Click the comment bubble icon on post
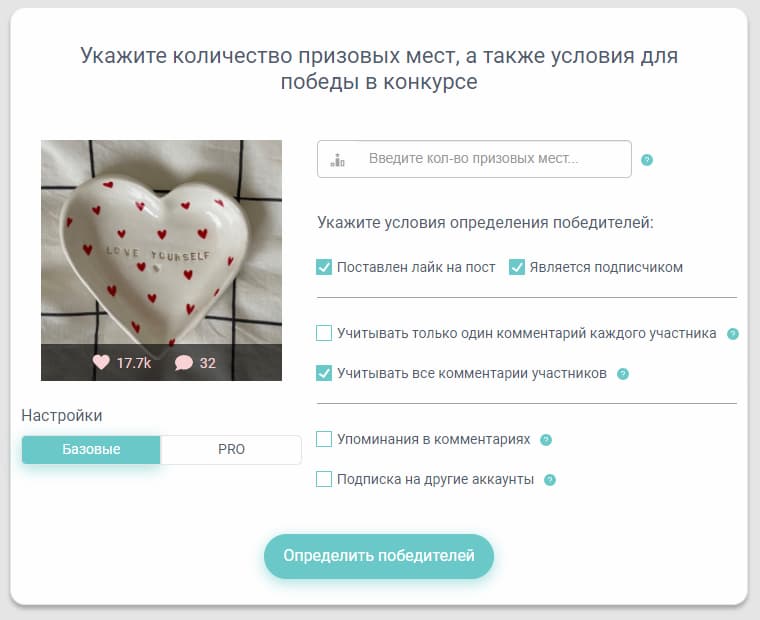Image resolution: width=760 pixels, height=620 pixels. (184, 363)
